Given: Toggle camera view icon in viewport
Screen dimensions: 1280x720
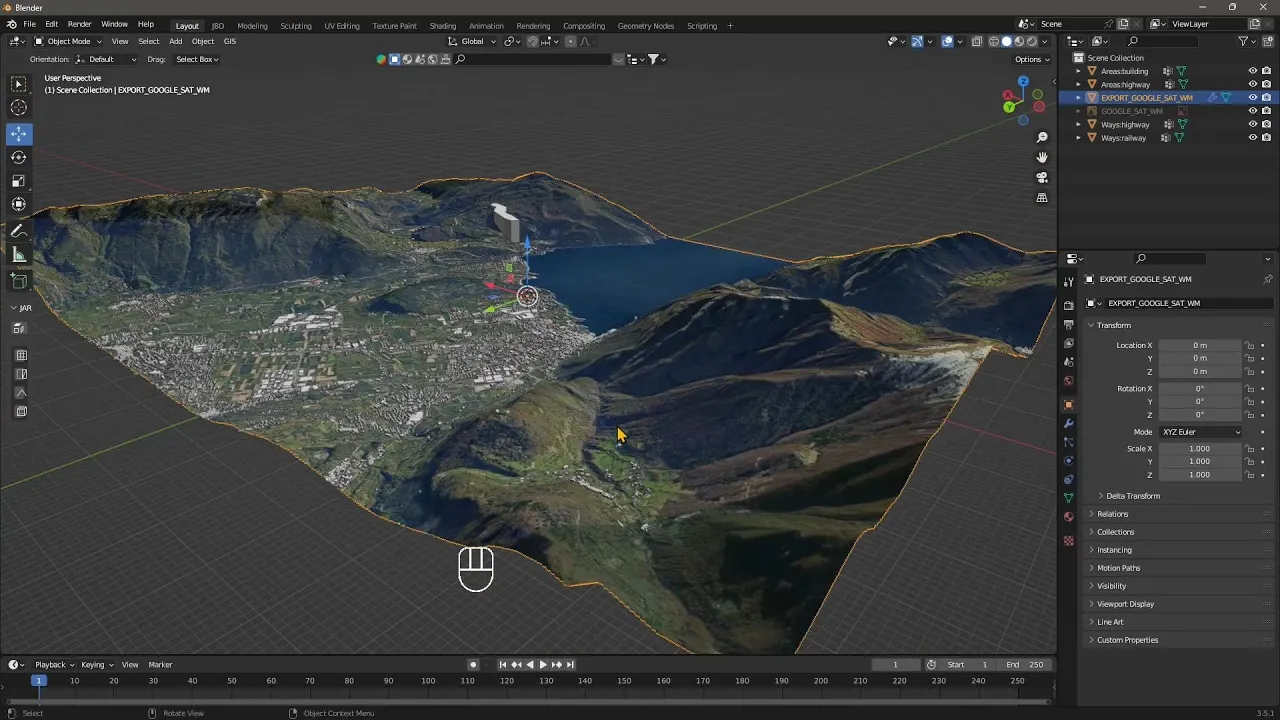Looking at the screenshot, I should (x=1042, y=177).
